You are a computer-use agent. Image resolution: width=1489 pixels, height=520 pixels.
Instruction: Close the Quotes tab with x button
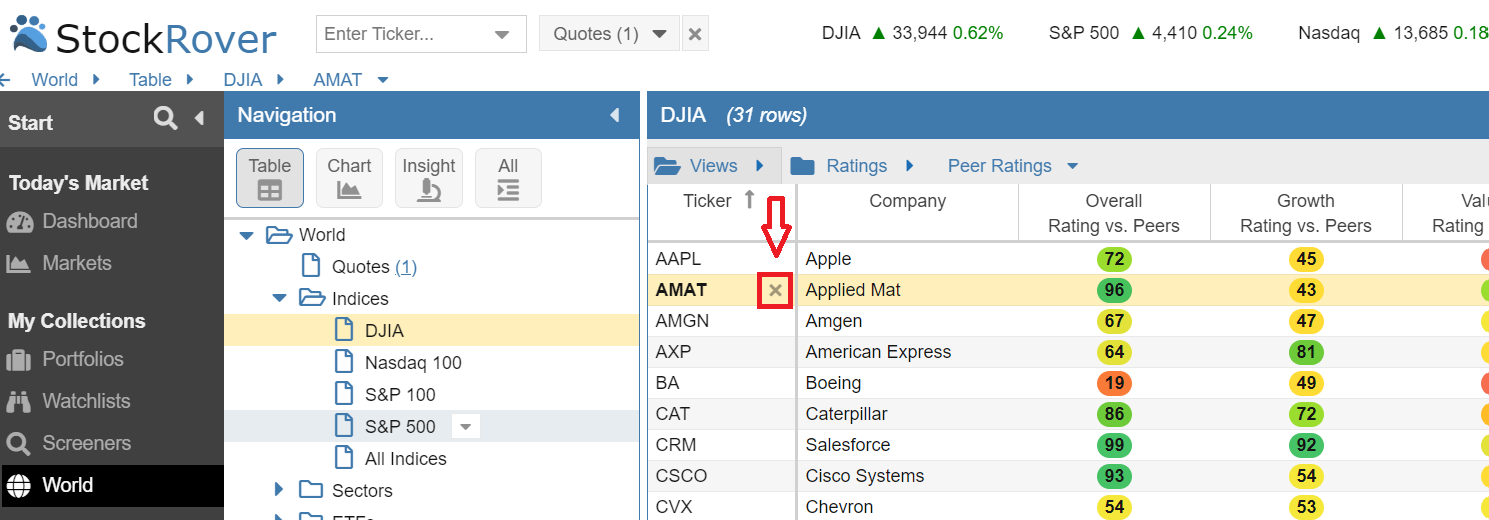pyautogui.click(x=695, y=34)
